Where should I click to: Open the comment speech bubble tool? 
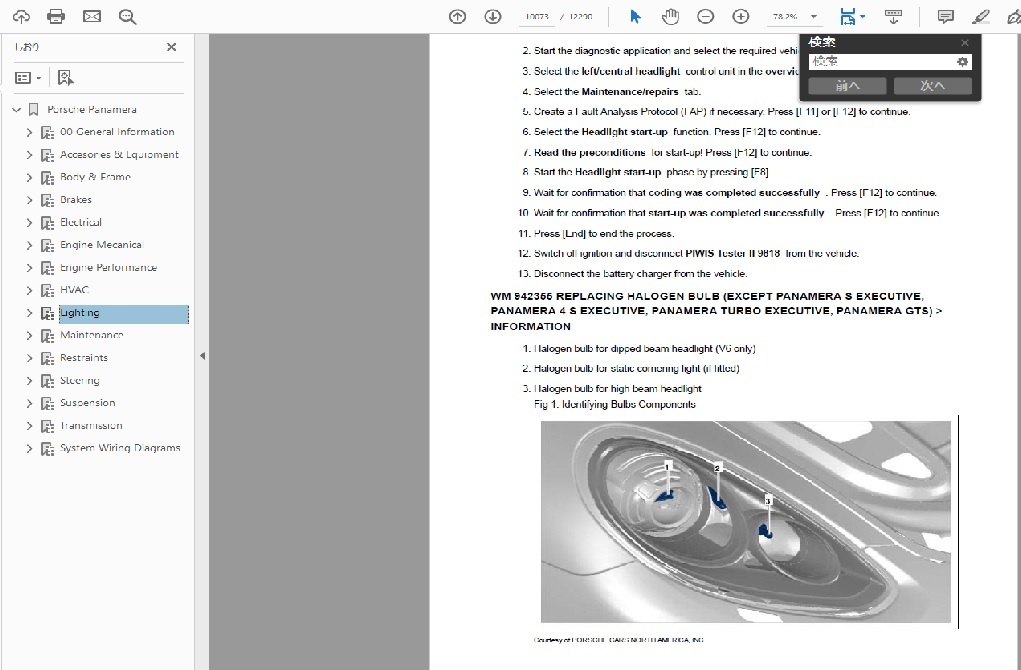pos(945,17)
